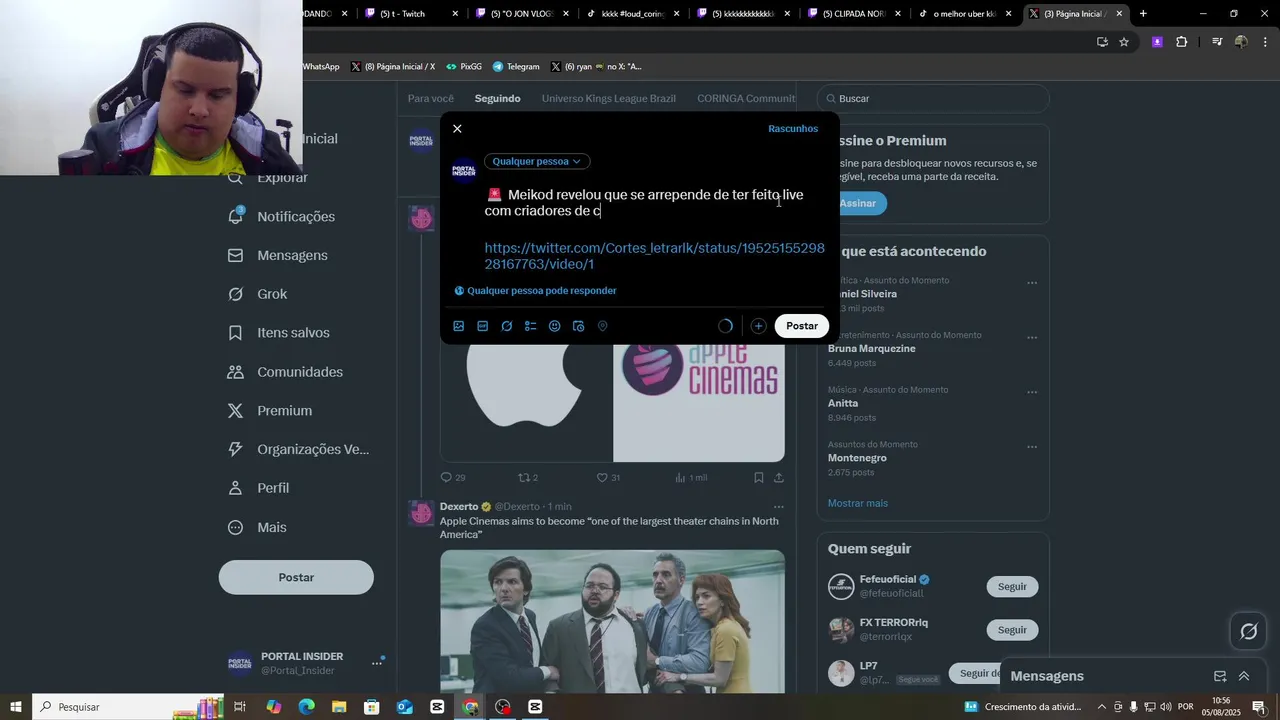
Task: Open Windows Start menu
Action: point(16,707)
